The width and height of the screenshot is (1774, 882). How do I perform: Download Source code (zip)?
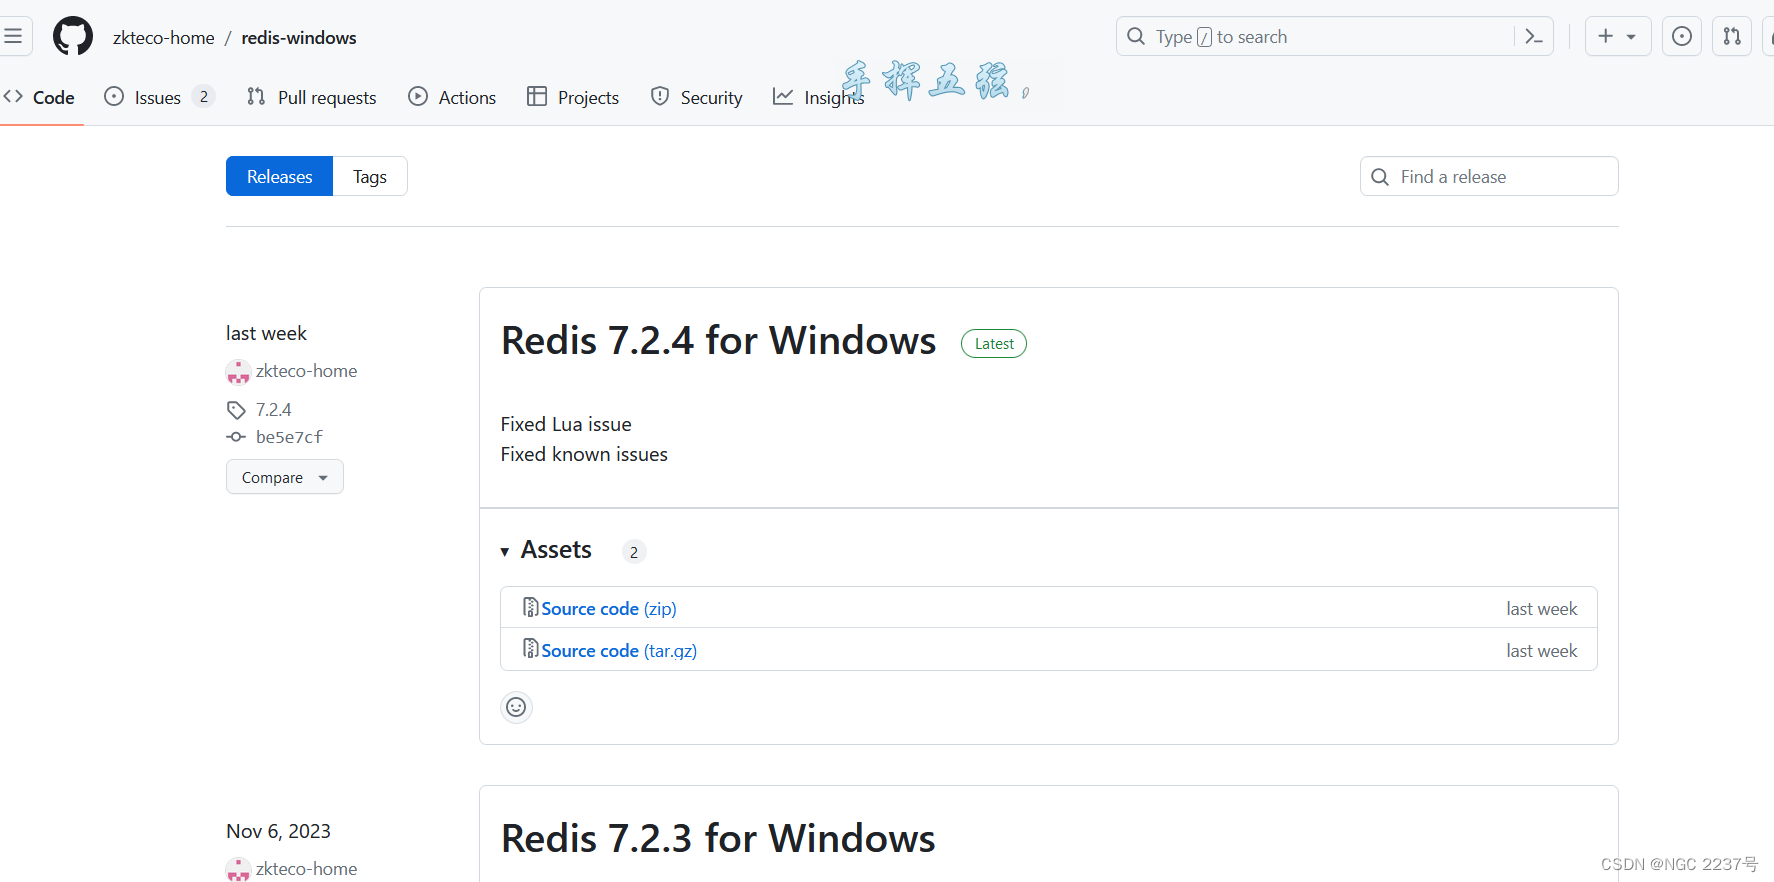609,608
